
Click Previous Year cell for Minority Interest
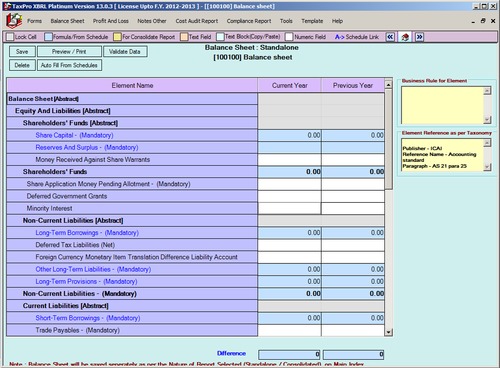click(353, 208)
